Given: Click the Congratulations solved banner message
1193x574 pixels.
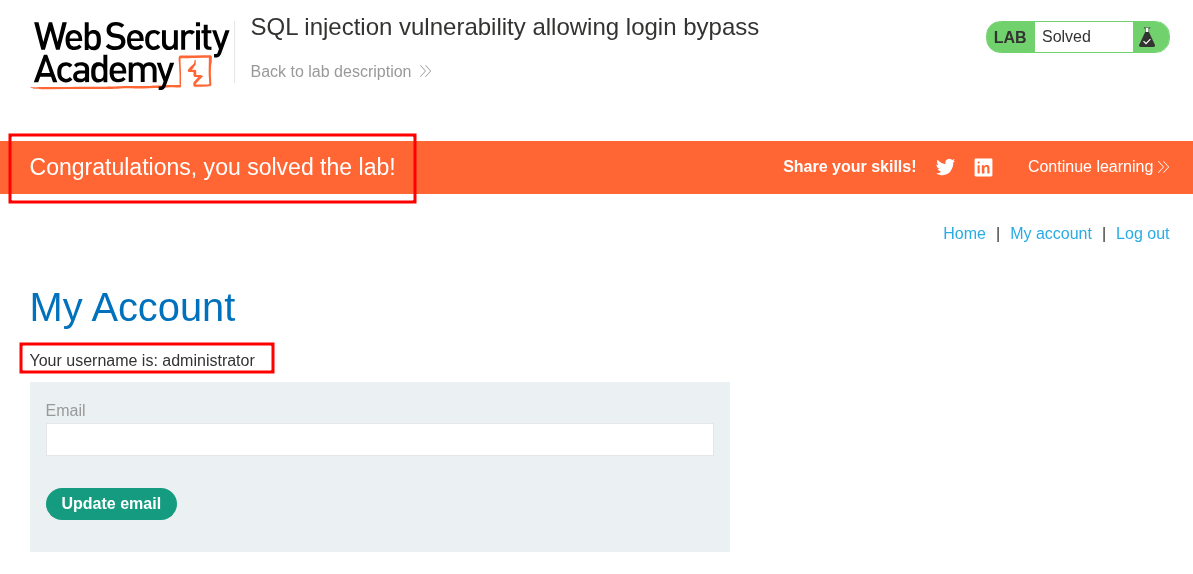Looking at the screenshot, I should click(212, 167).
